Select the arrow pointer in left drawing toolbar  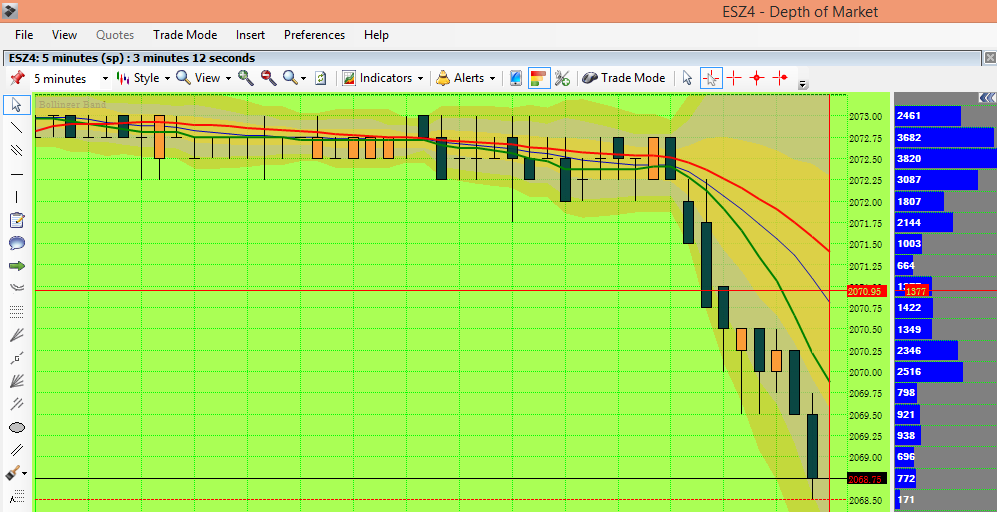point(17,104)
